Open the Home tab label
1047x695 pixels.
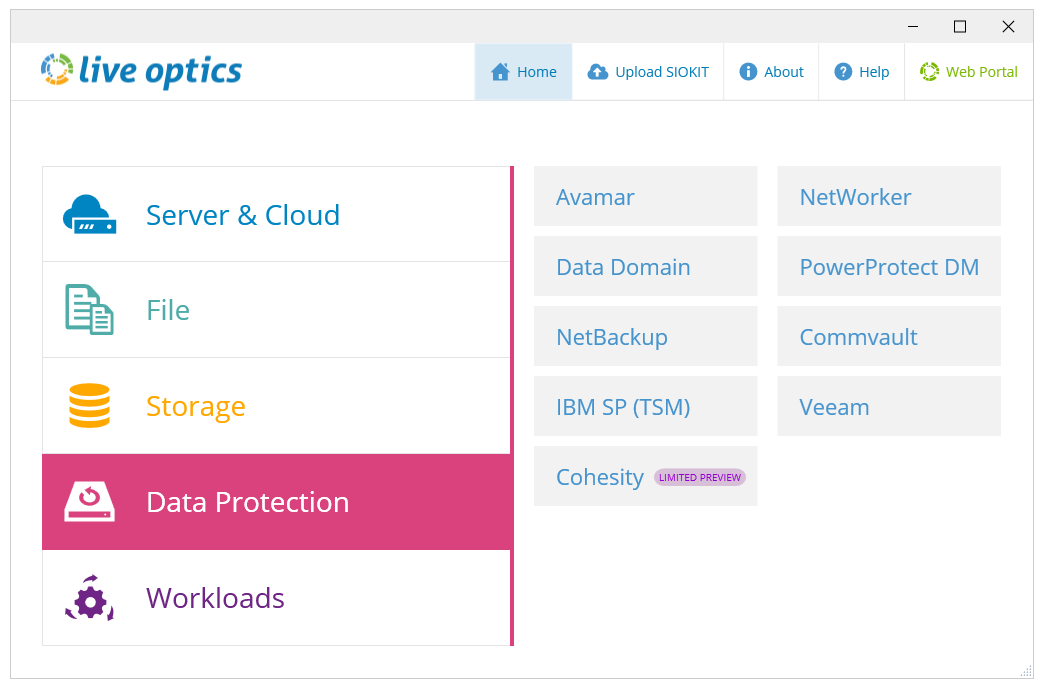[x=537, y=72]
